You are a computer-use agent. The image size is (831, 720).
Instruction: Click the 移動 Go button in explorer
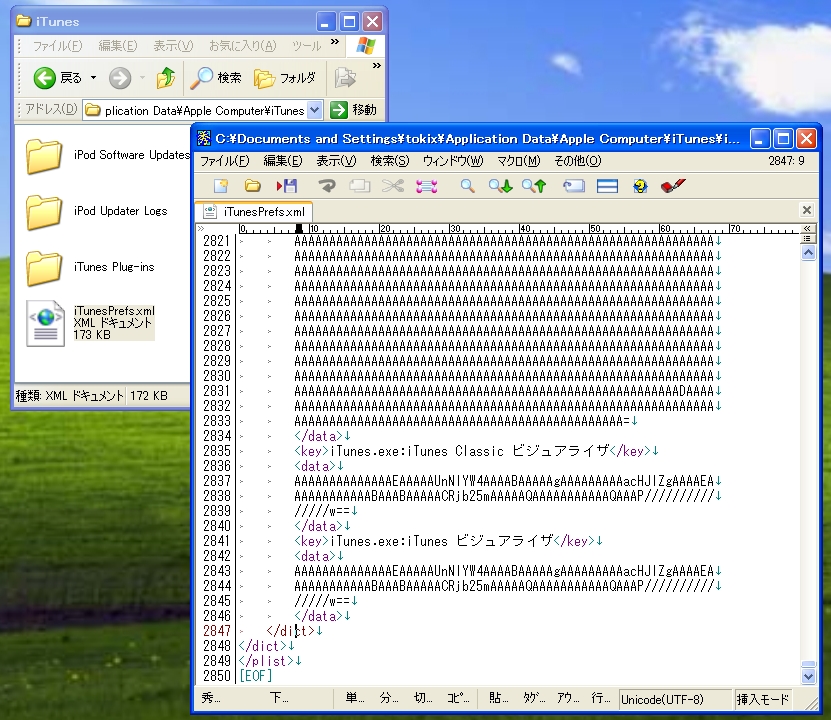(353, 110)
